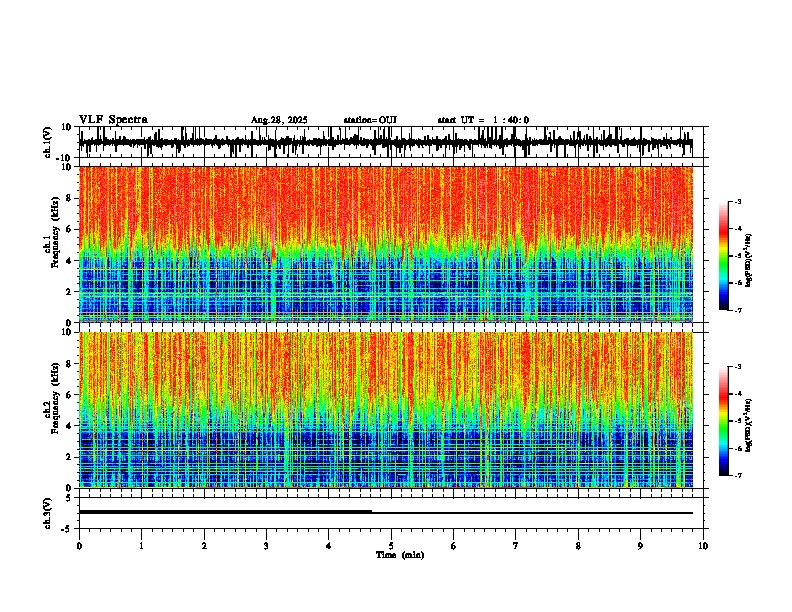Click time axis tick label "5"
Image resolution: width=792 pixels, height=612 pixels.
[x=391, y=546]
